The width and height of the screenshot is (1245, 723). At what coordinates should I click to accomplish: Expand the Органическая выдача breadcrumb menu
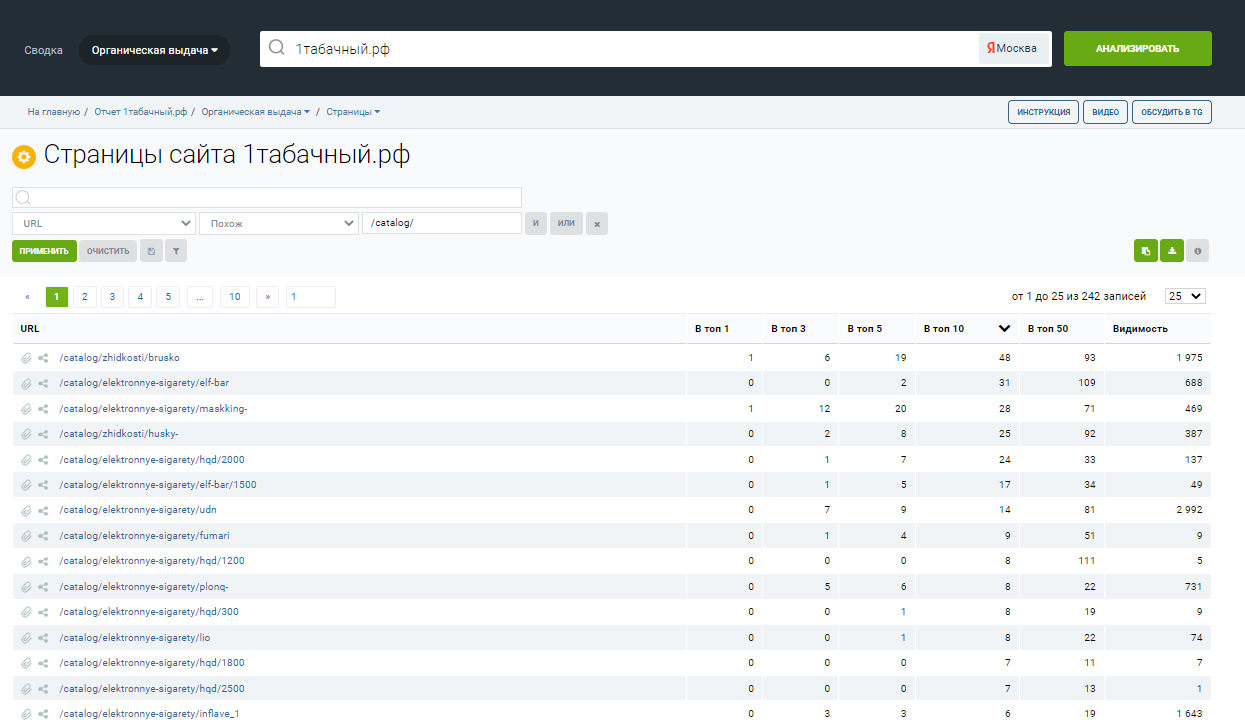(255, 112)
